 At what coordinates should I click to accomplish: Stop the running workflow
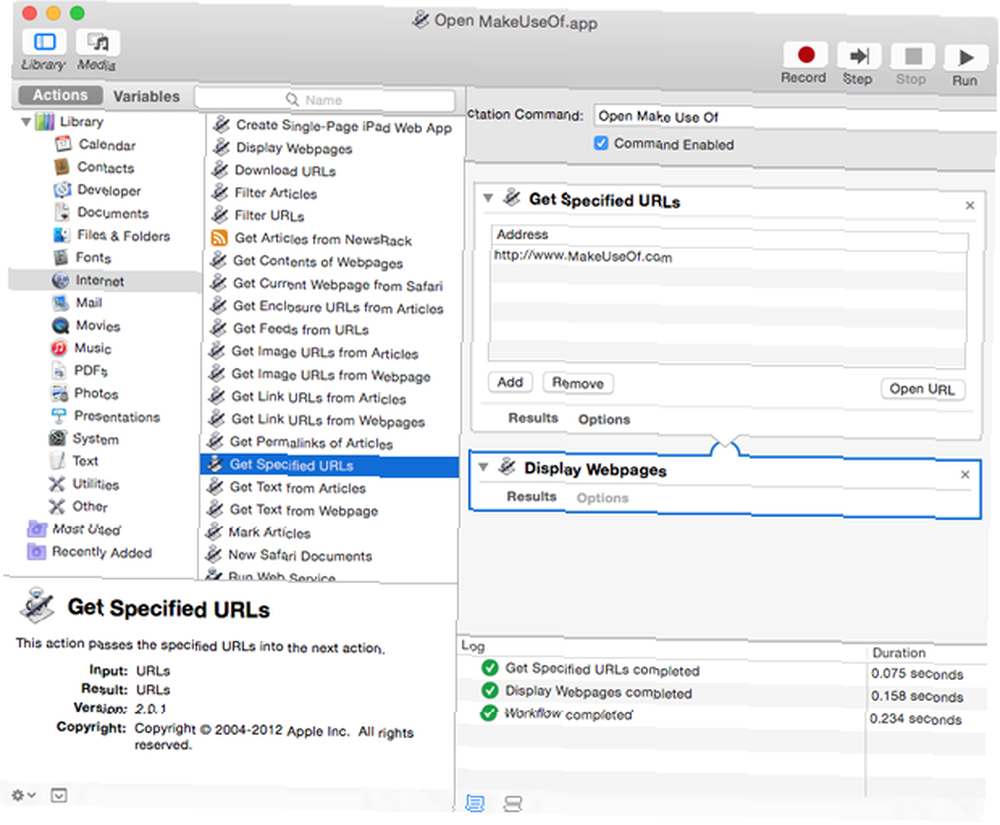pos(912,57)
